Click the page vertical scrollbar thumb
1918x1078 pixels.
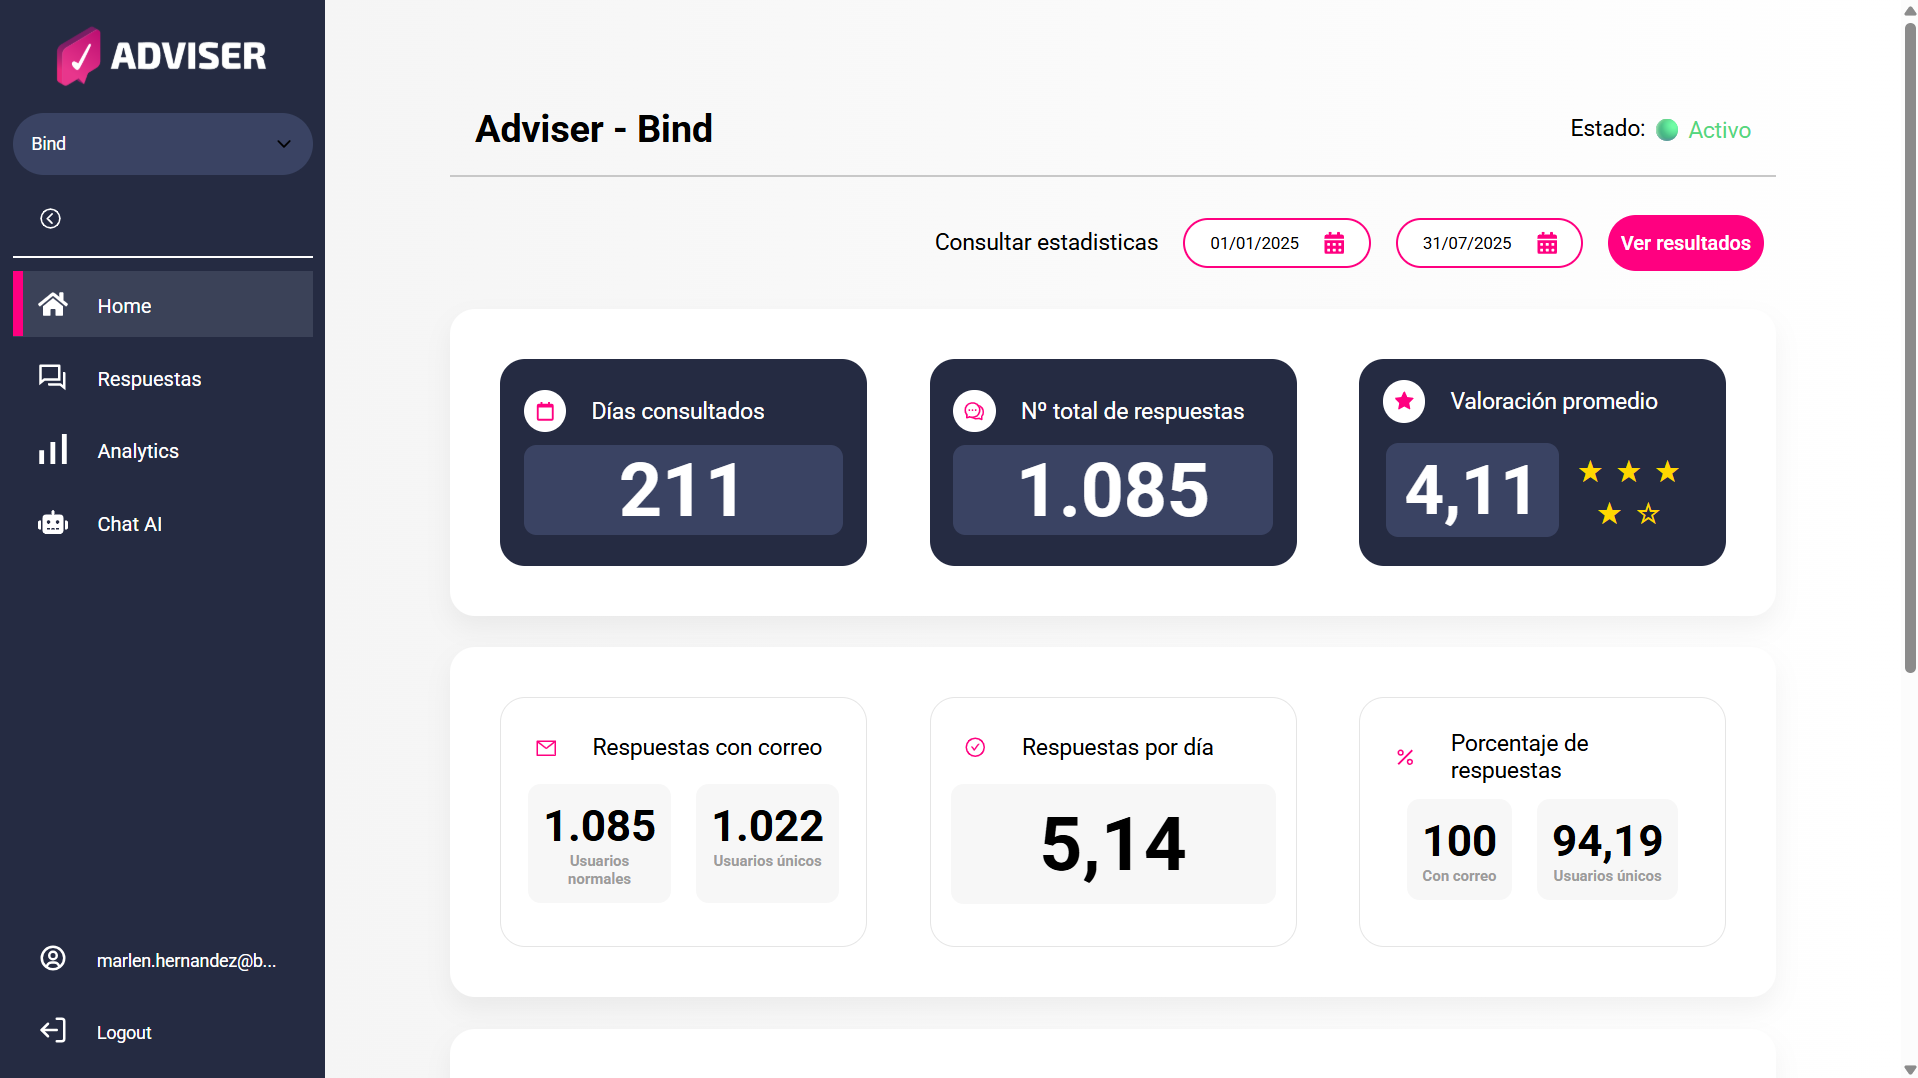click(x=1910, y=346)
